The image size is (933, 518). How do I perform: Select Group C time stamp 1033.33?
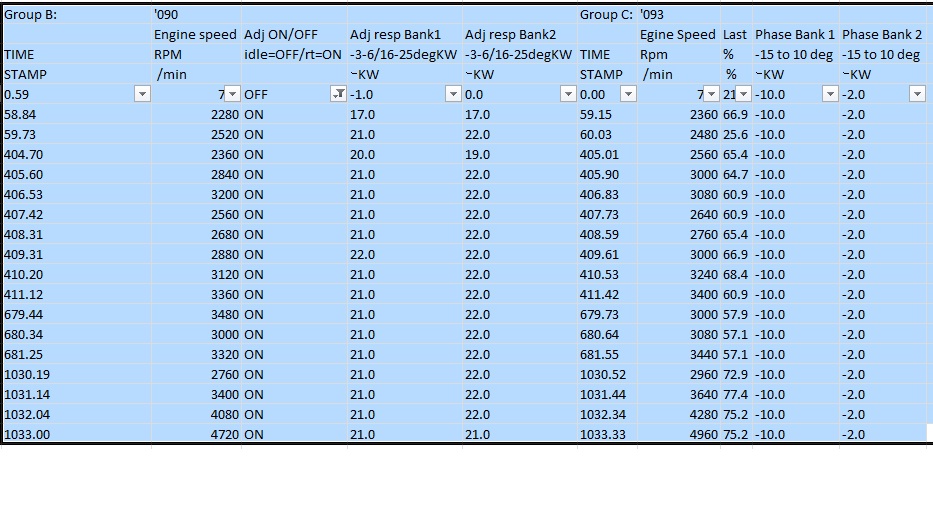tap(608, 434)
